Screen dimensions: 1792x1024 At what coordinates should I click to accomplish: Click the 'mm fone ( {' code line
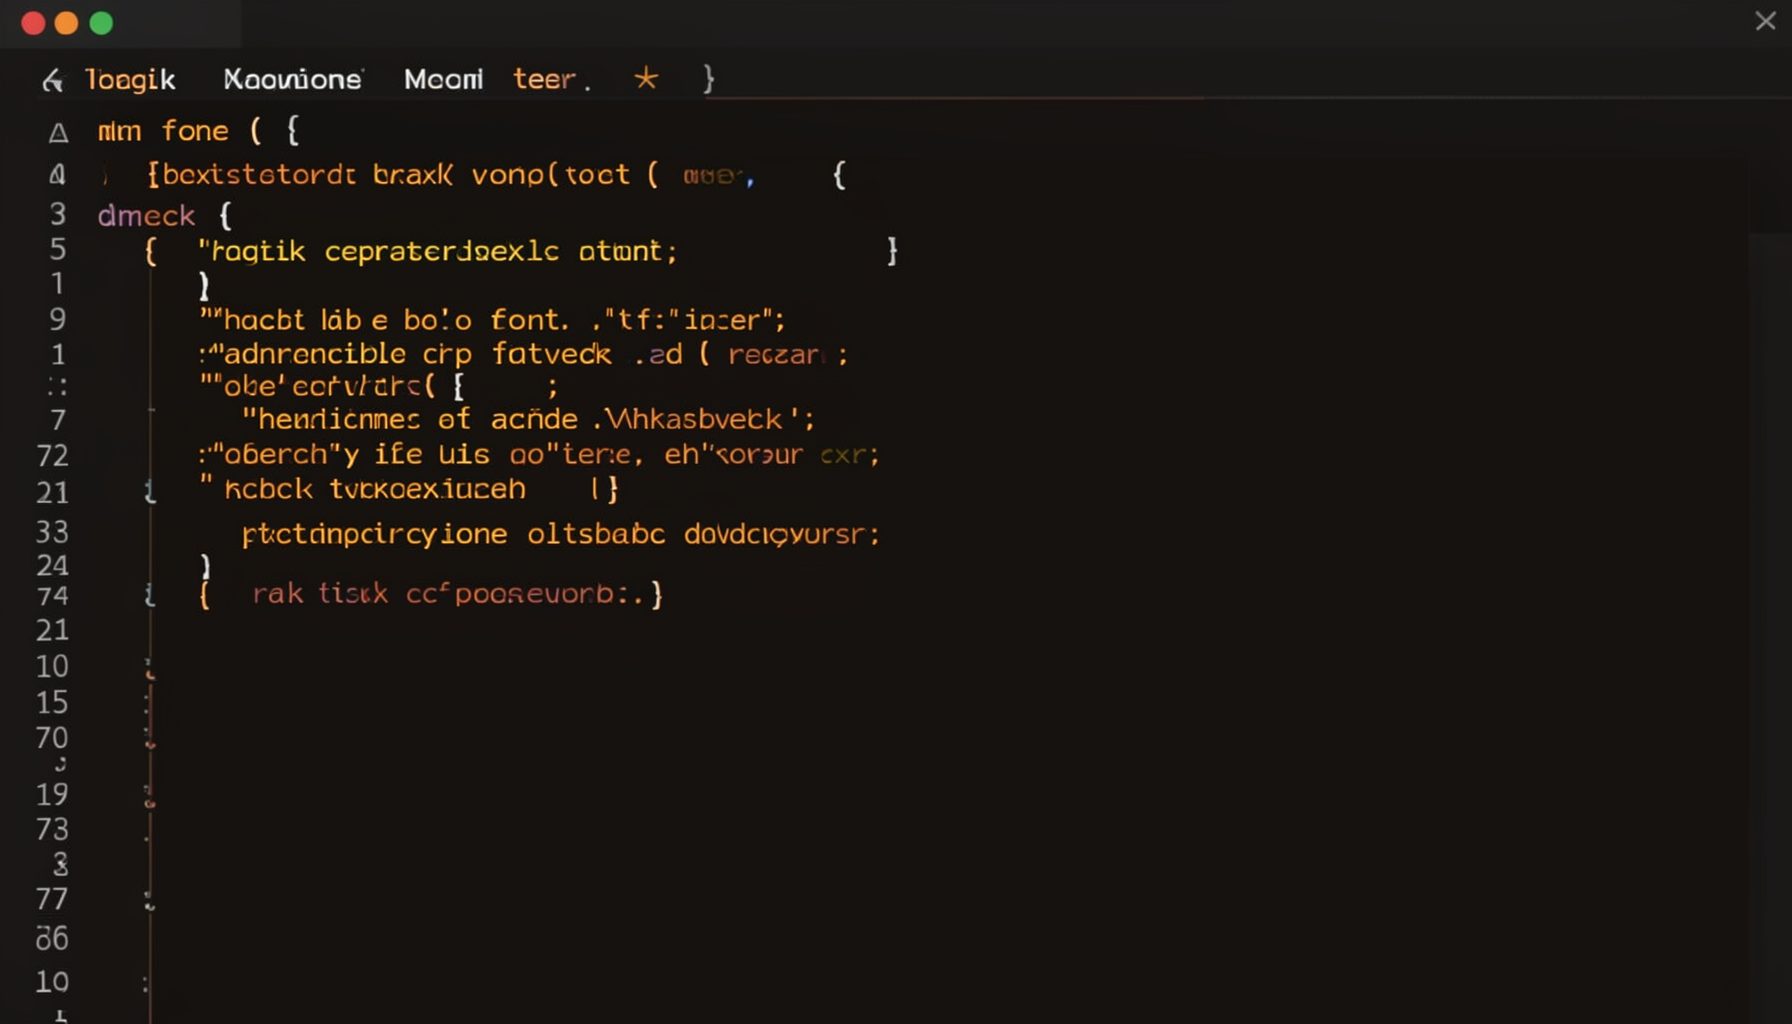pos(198,131)
